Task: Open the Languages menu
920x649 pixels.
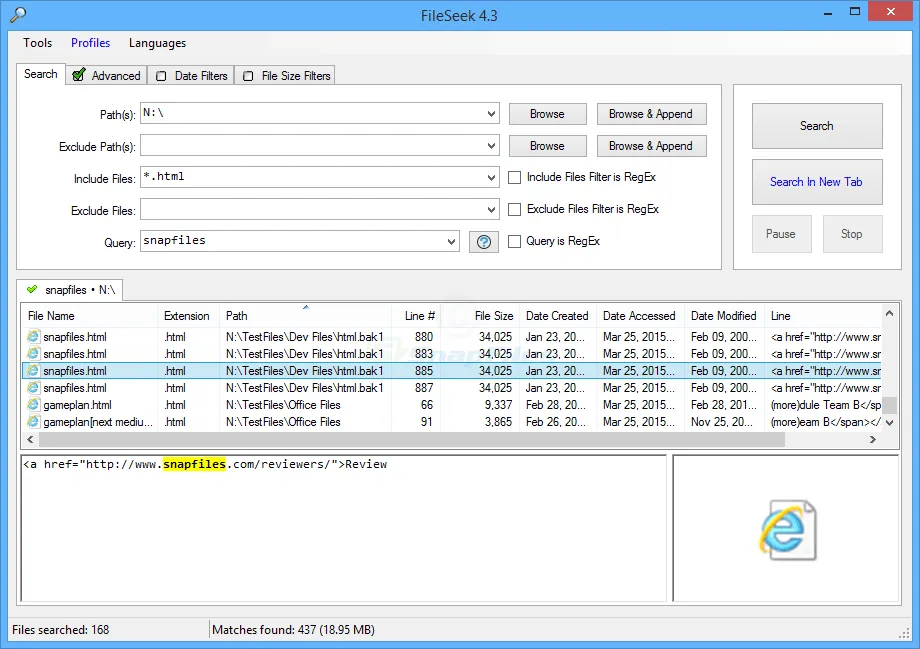Action: (x=157, y=43)
